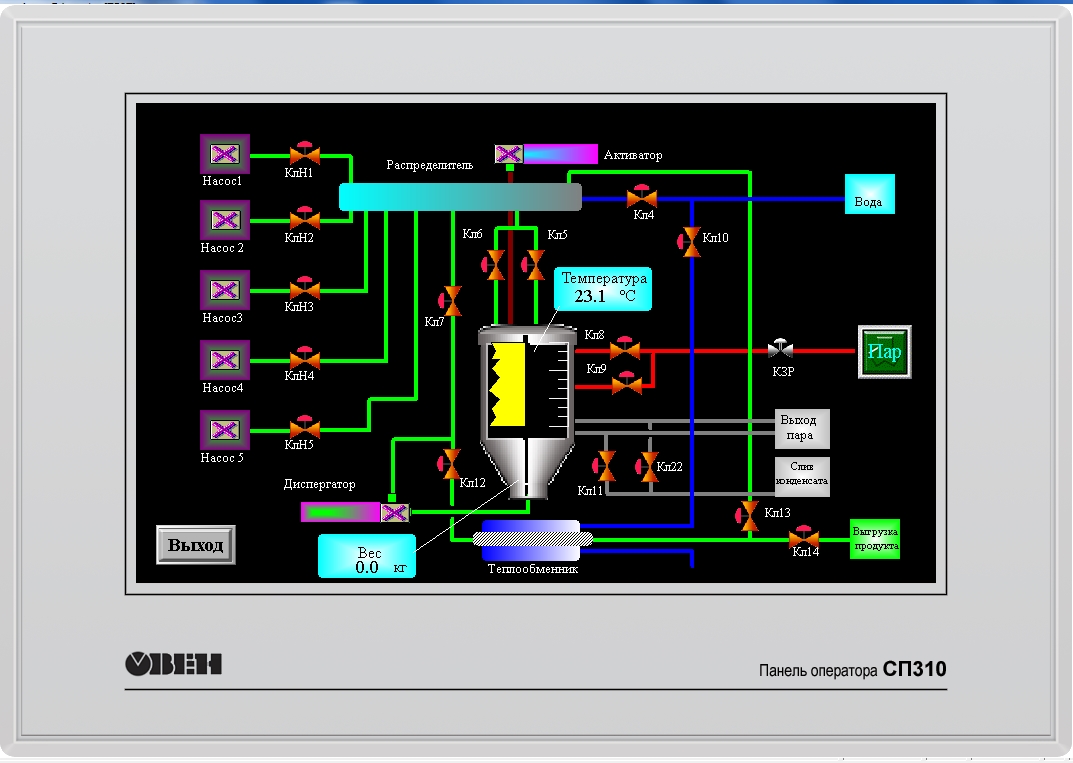Open valve КлН1 on first pump line
The height and width of the screenshot is (763, 1073).
pos(304,155)
